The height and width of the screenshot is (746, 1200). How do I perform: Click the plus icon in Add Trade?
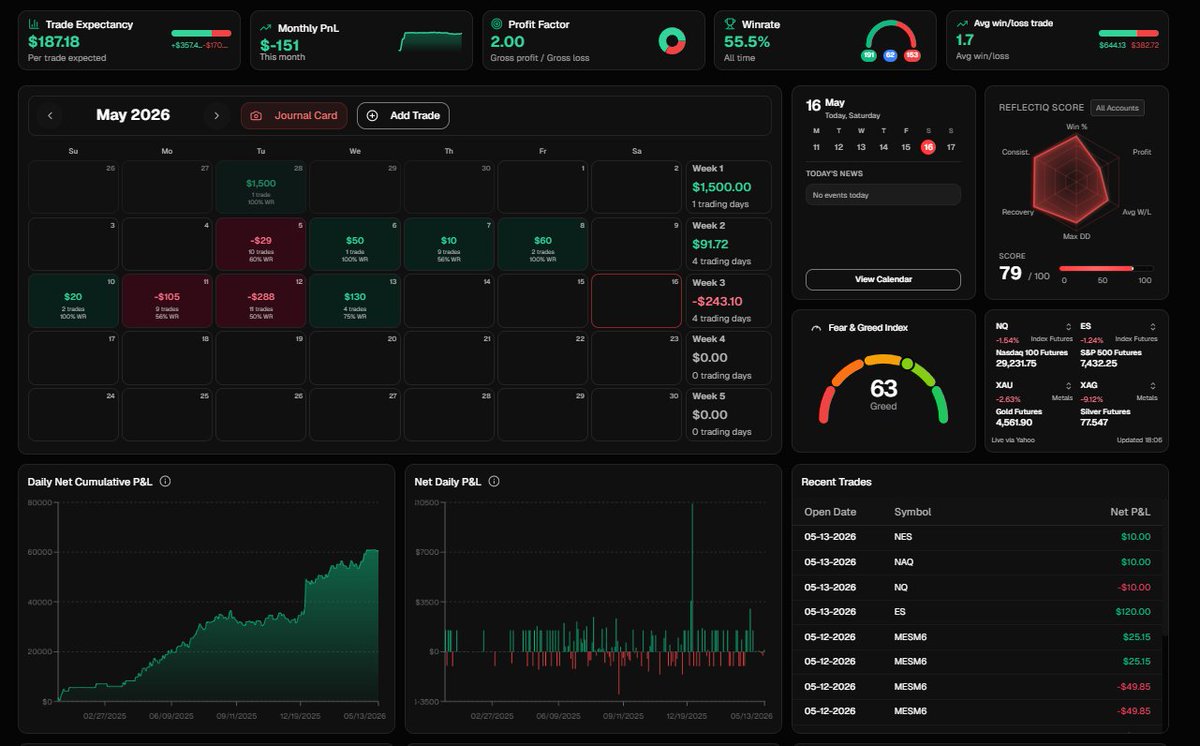tap(372, 116)
